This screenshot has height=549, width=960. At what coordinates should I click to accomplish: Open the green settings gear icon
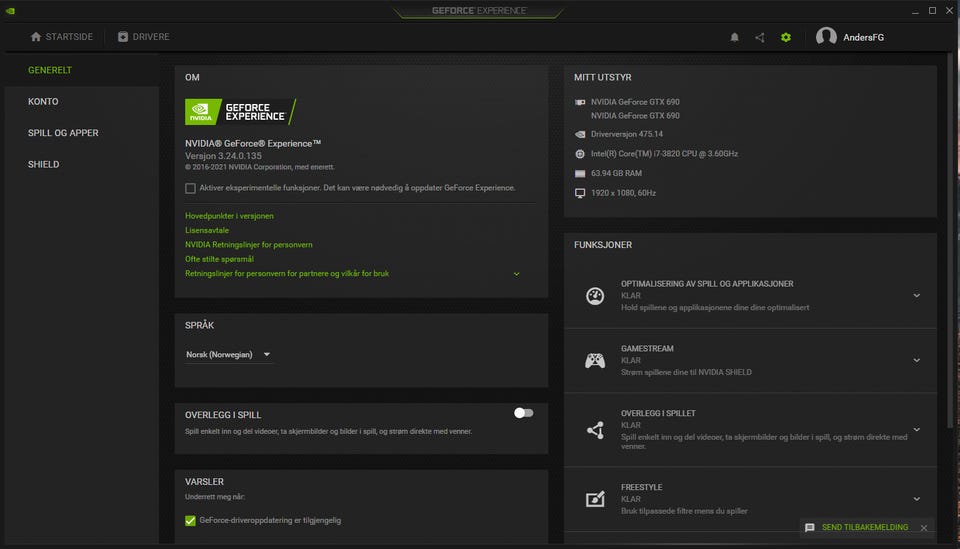click(x=786, y=37)
